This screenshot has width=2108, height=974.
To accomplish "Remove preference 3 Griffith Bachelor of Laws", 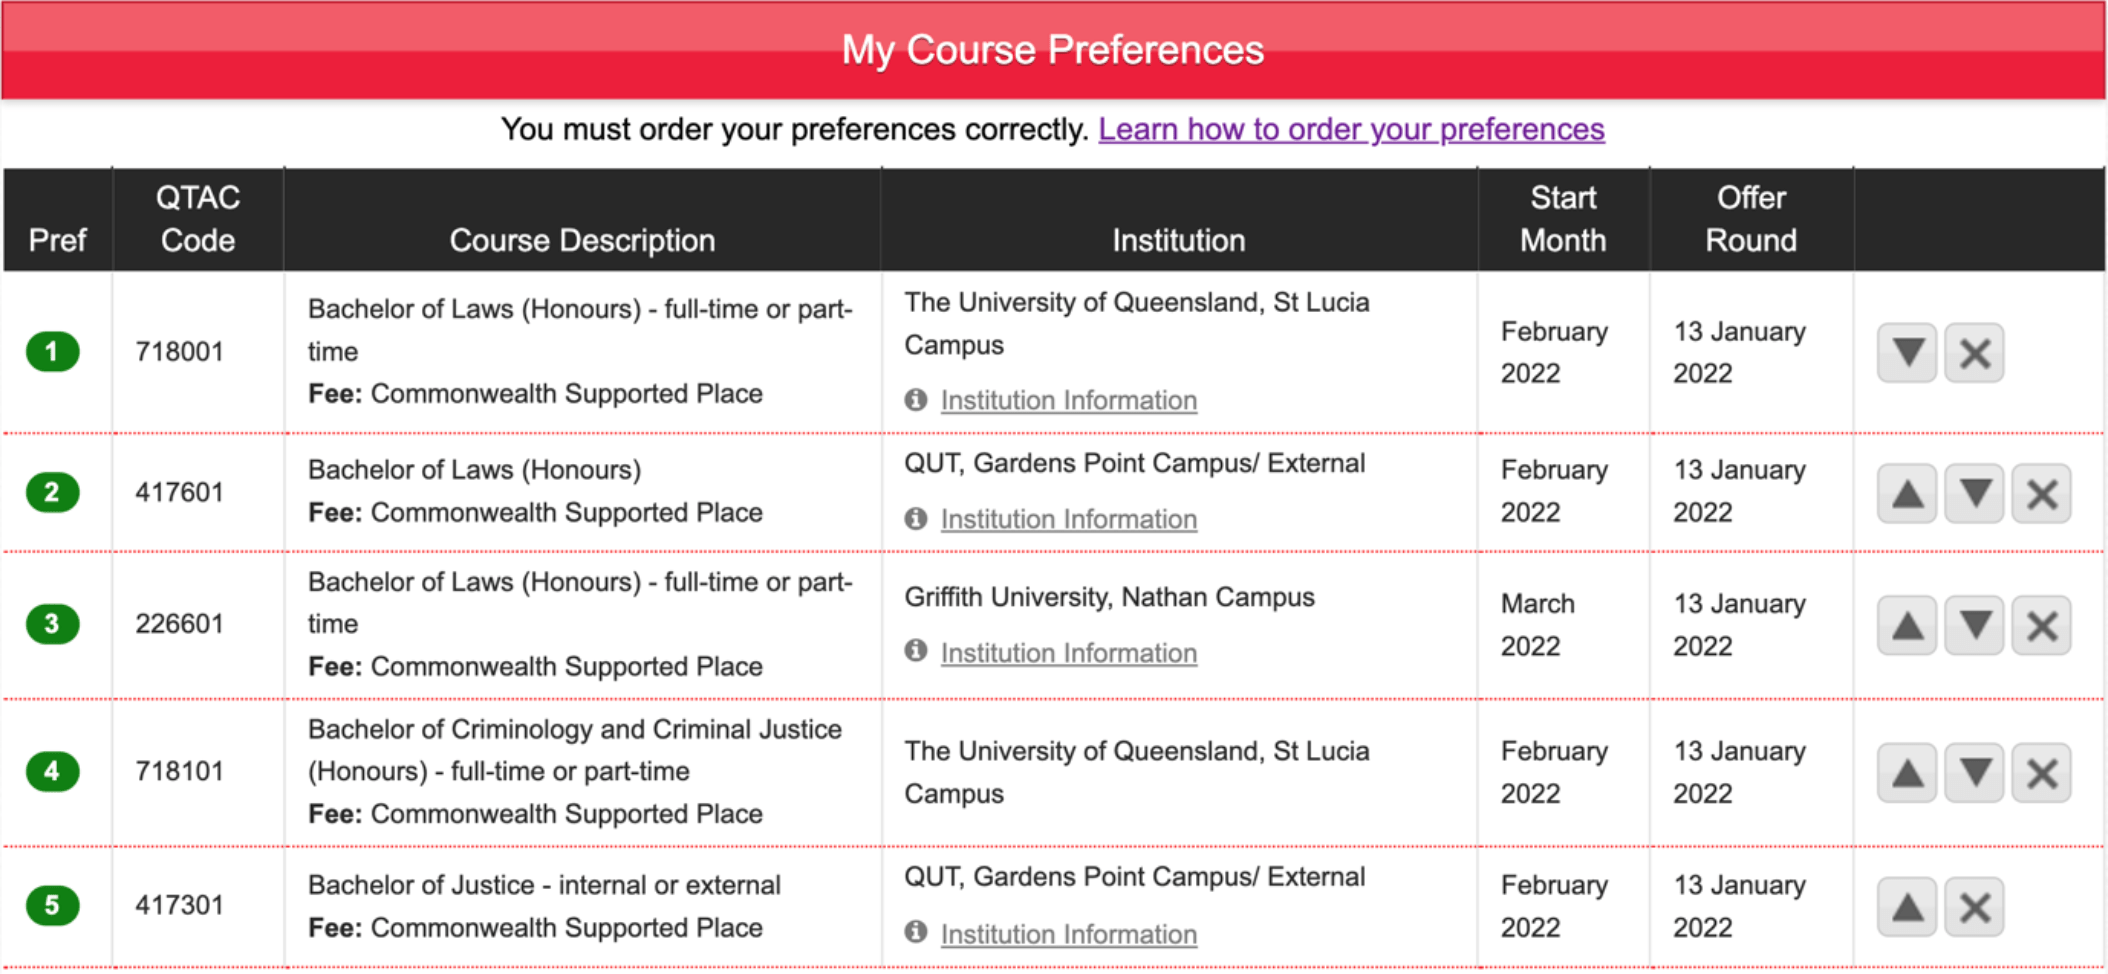I will [2041, 626].
